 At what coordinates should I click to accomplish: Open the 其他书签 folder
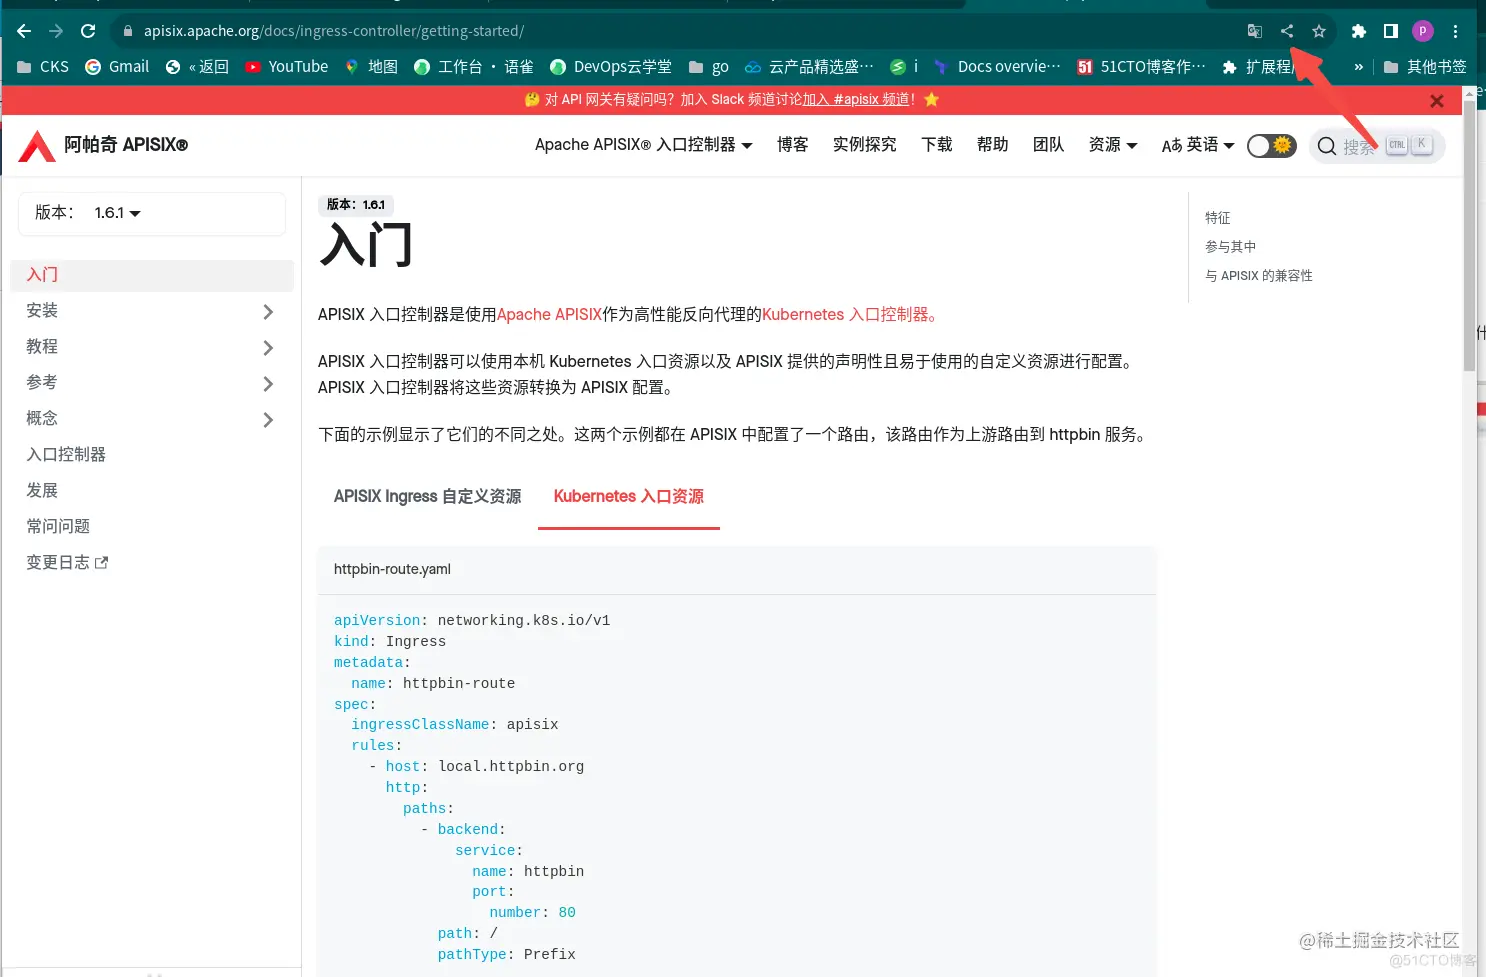(1425, 67)
